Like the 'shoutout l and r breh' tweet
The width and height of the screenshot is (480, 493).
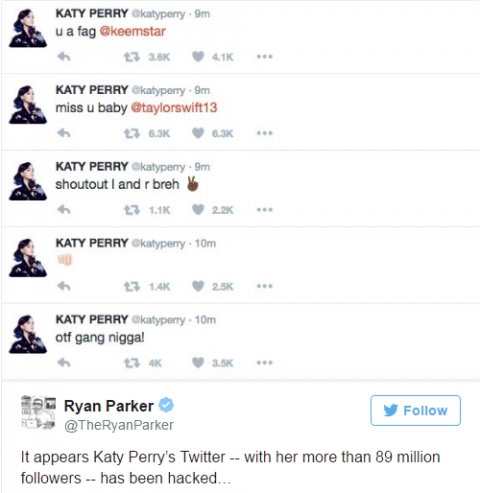click(198, 210)
